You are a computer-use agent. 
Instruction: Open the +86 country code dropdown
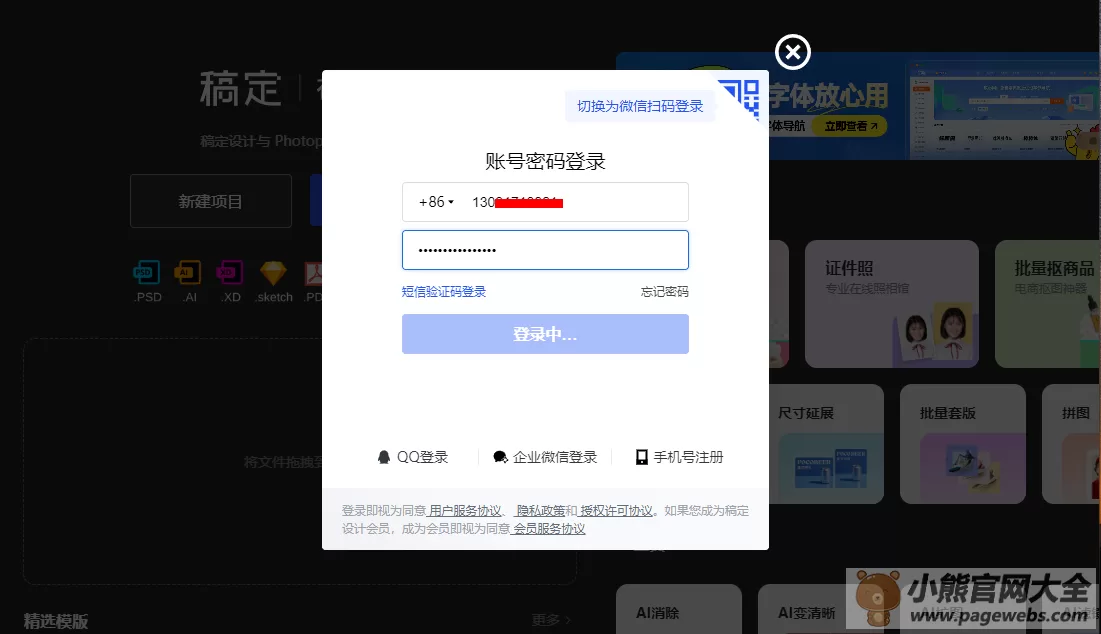click(437, 202)
